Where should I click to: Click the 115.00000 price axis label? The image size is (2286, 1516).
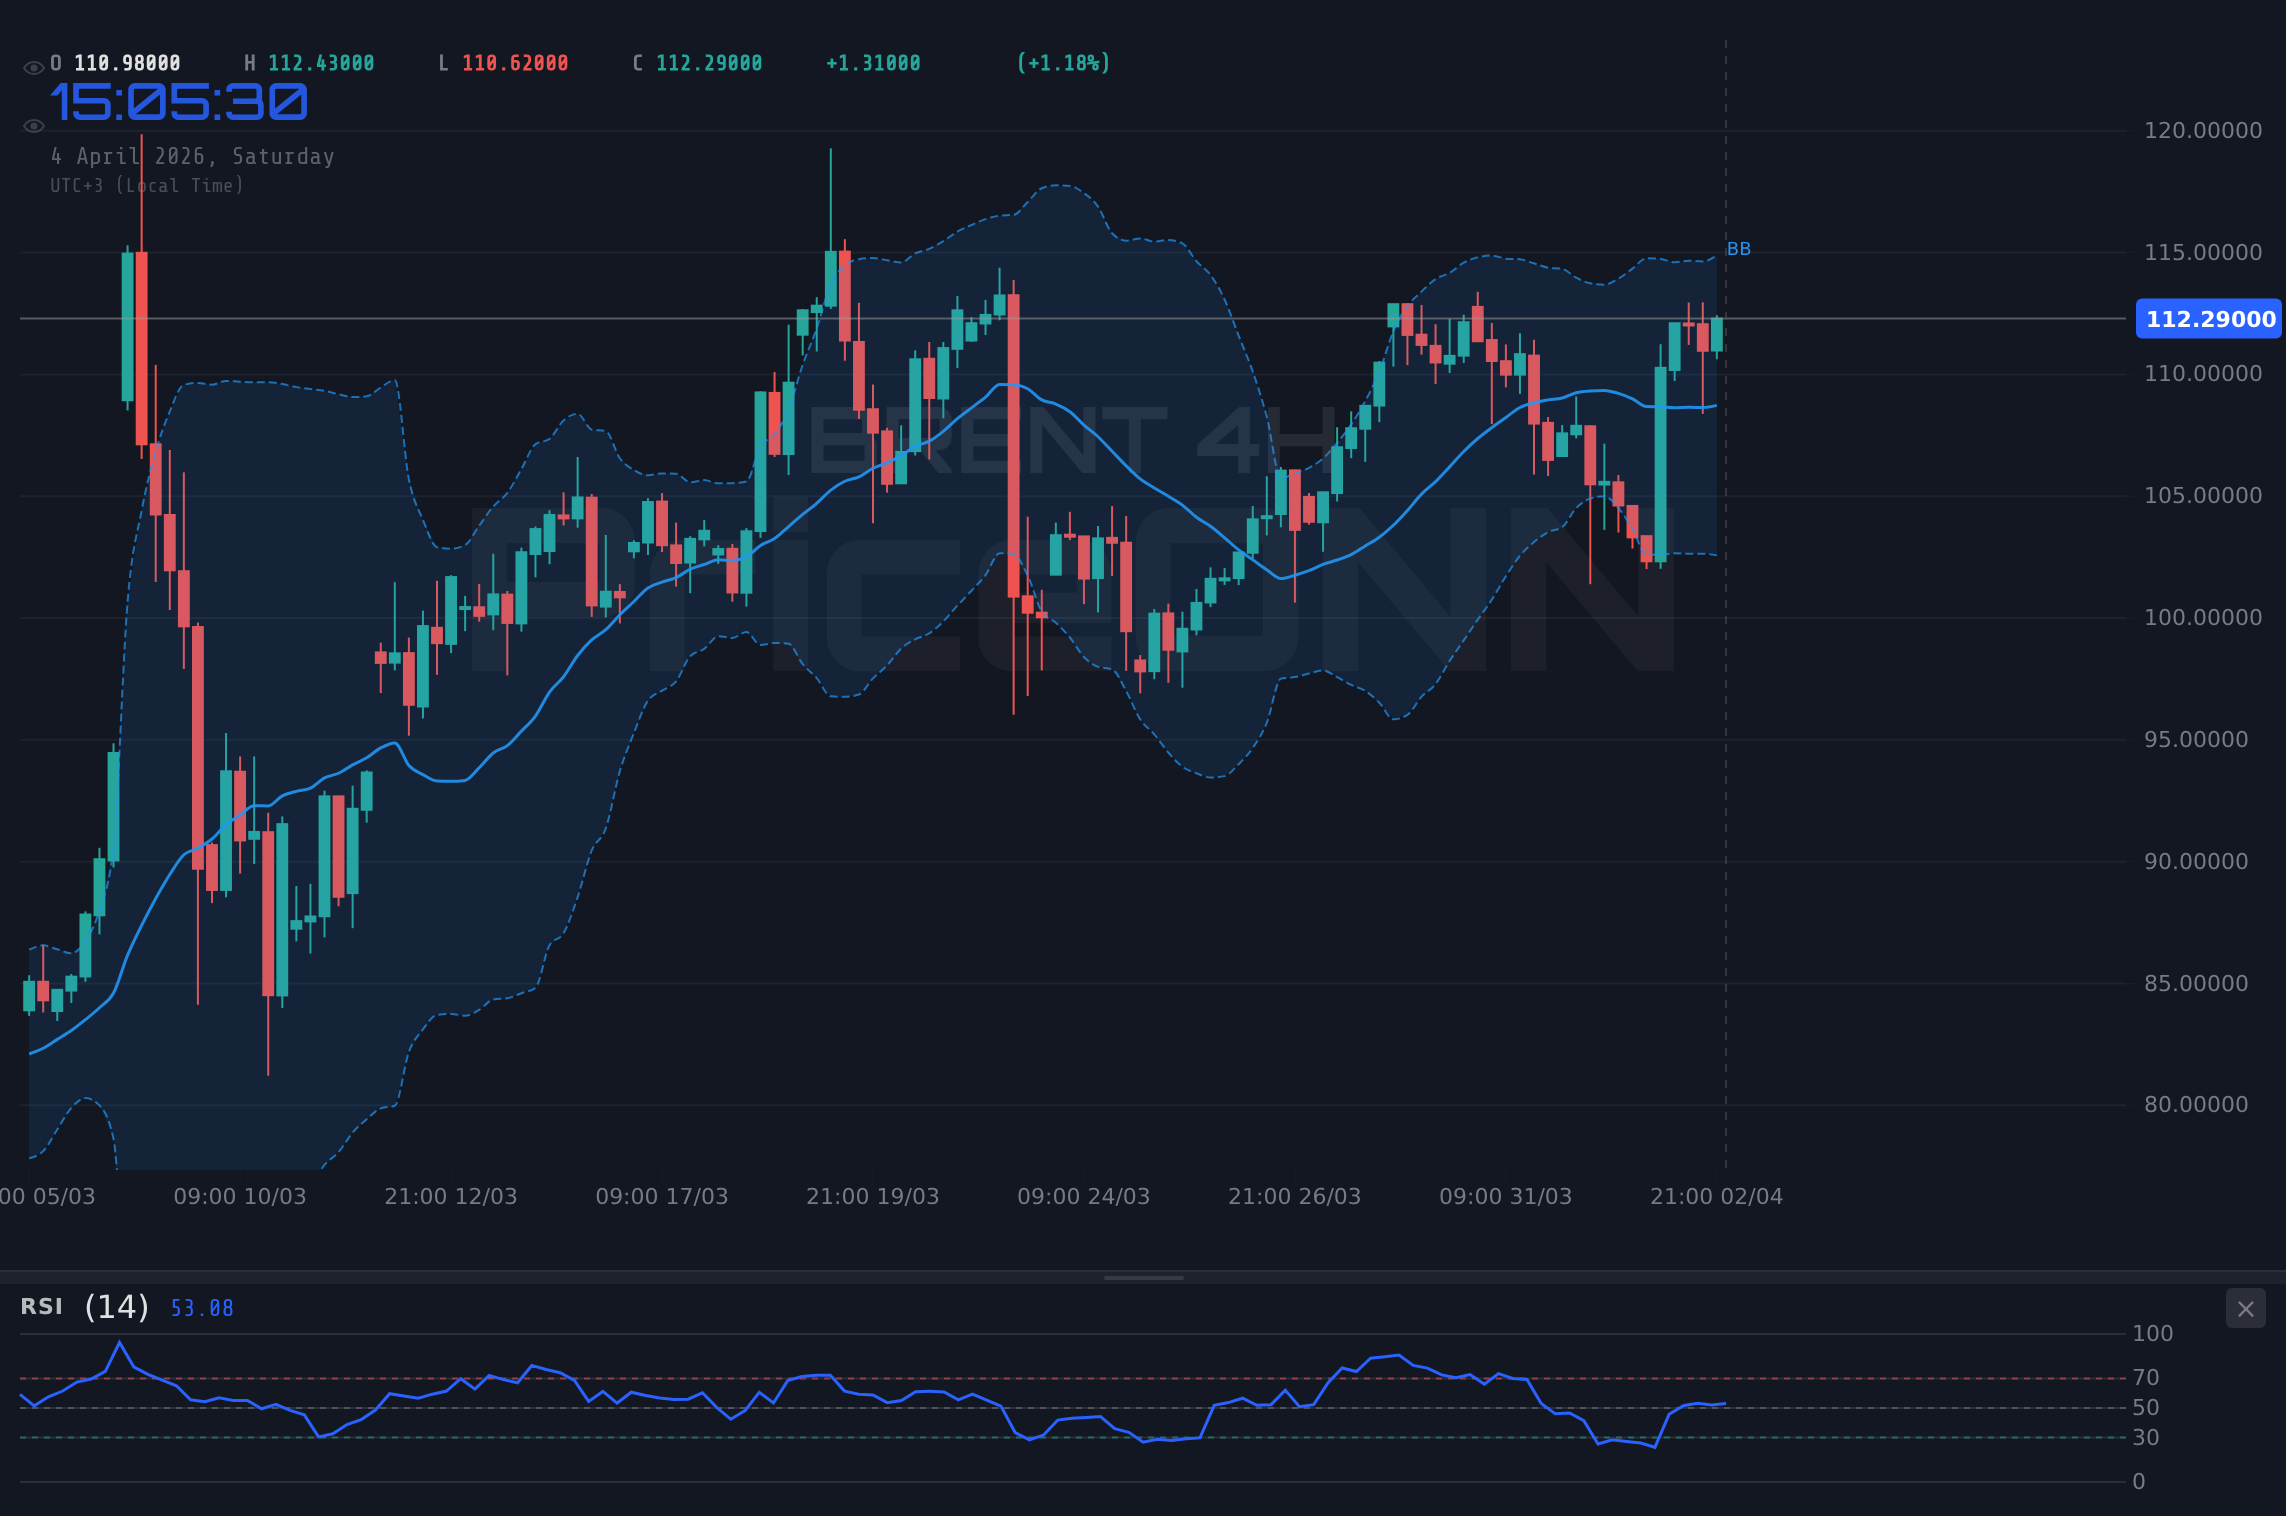[x=2203, y=253]
